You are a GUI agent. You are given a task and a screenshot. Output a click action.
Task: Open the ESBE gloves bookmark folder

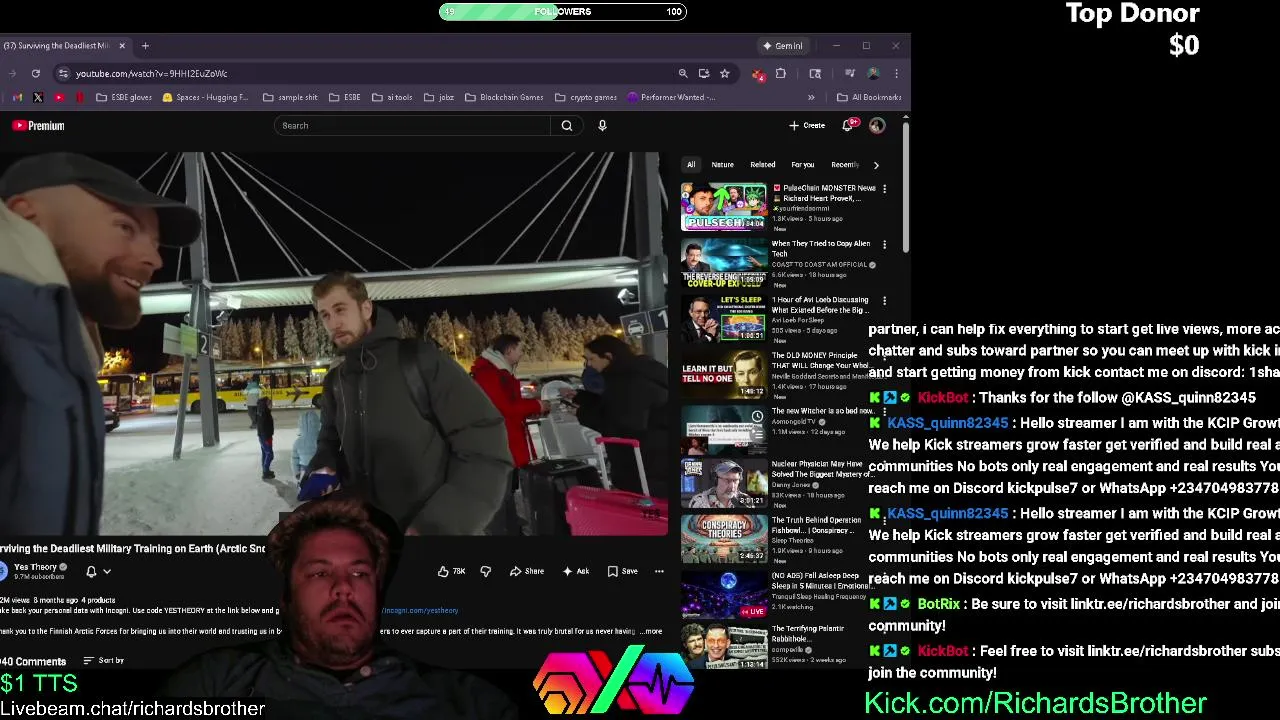(x=124, y=97)
